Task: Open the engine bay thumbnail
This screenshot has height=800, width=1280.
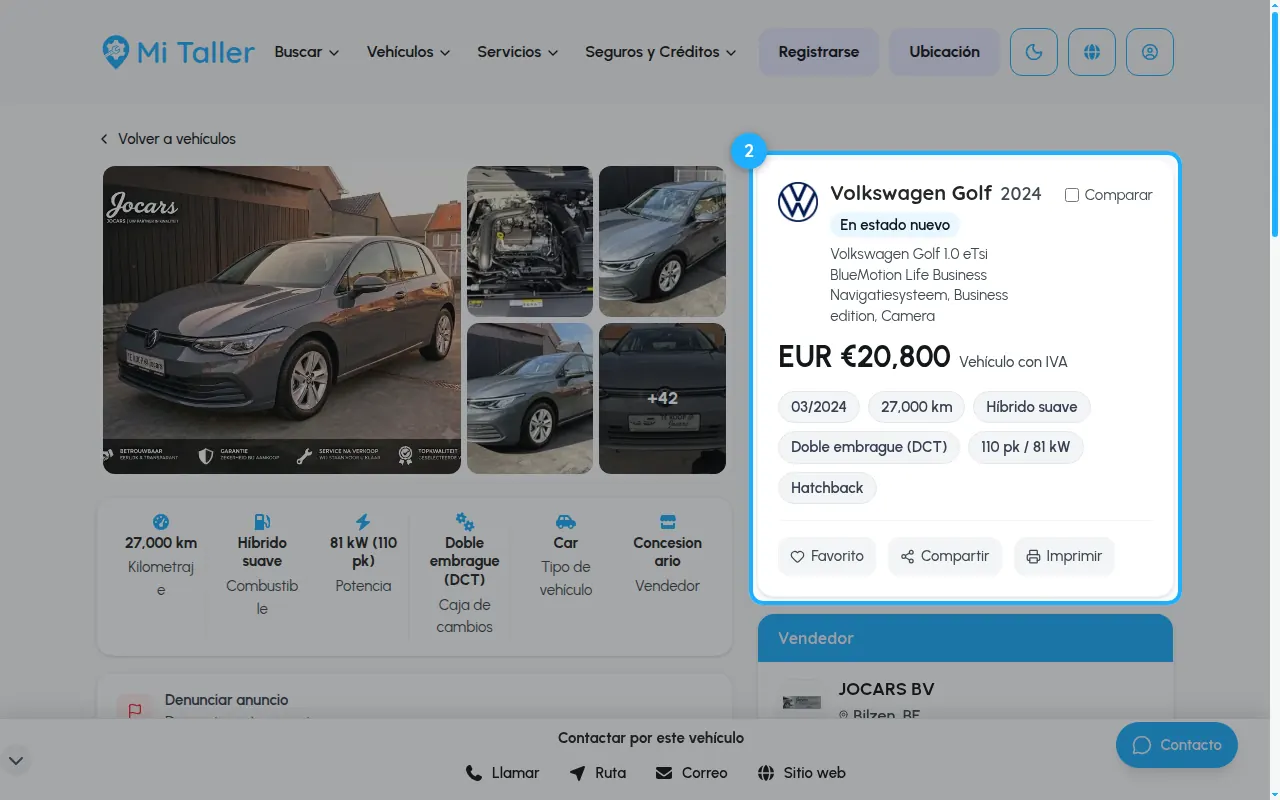Action: [x=530, y=241]
